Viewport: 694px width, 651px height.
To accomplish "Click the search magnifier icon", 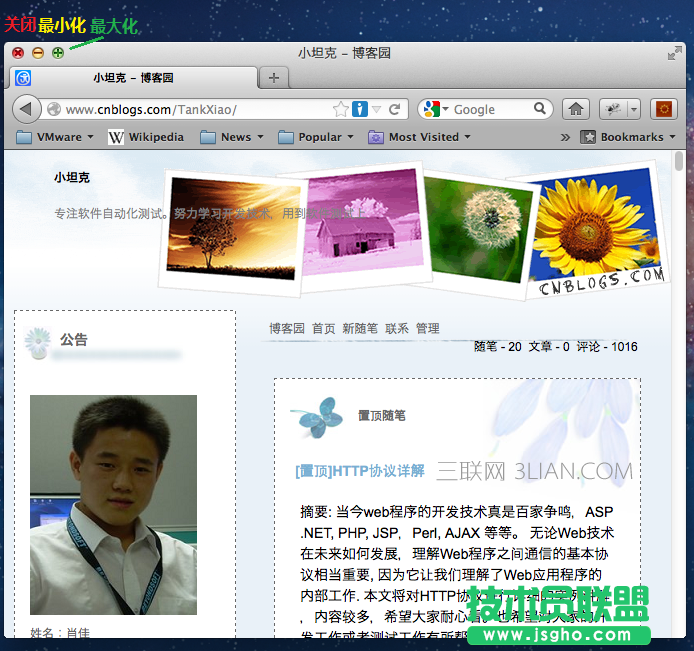I will pos(540,108).
